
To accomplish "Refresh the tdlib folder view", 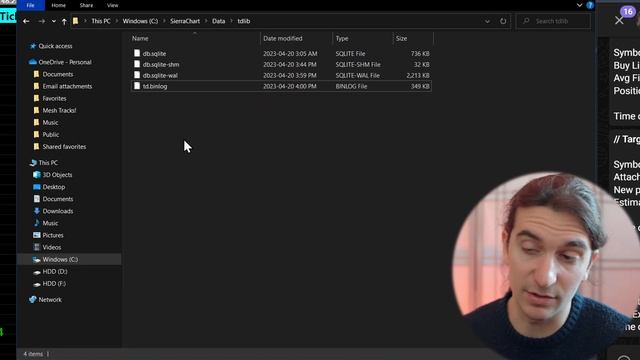I will (503, 21).
